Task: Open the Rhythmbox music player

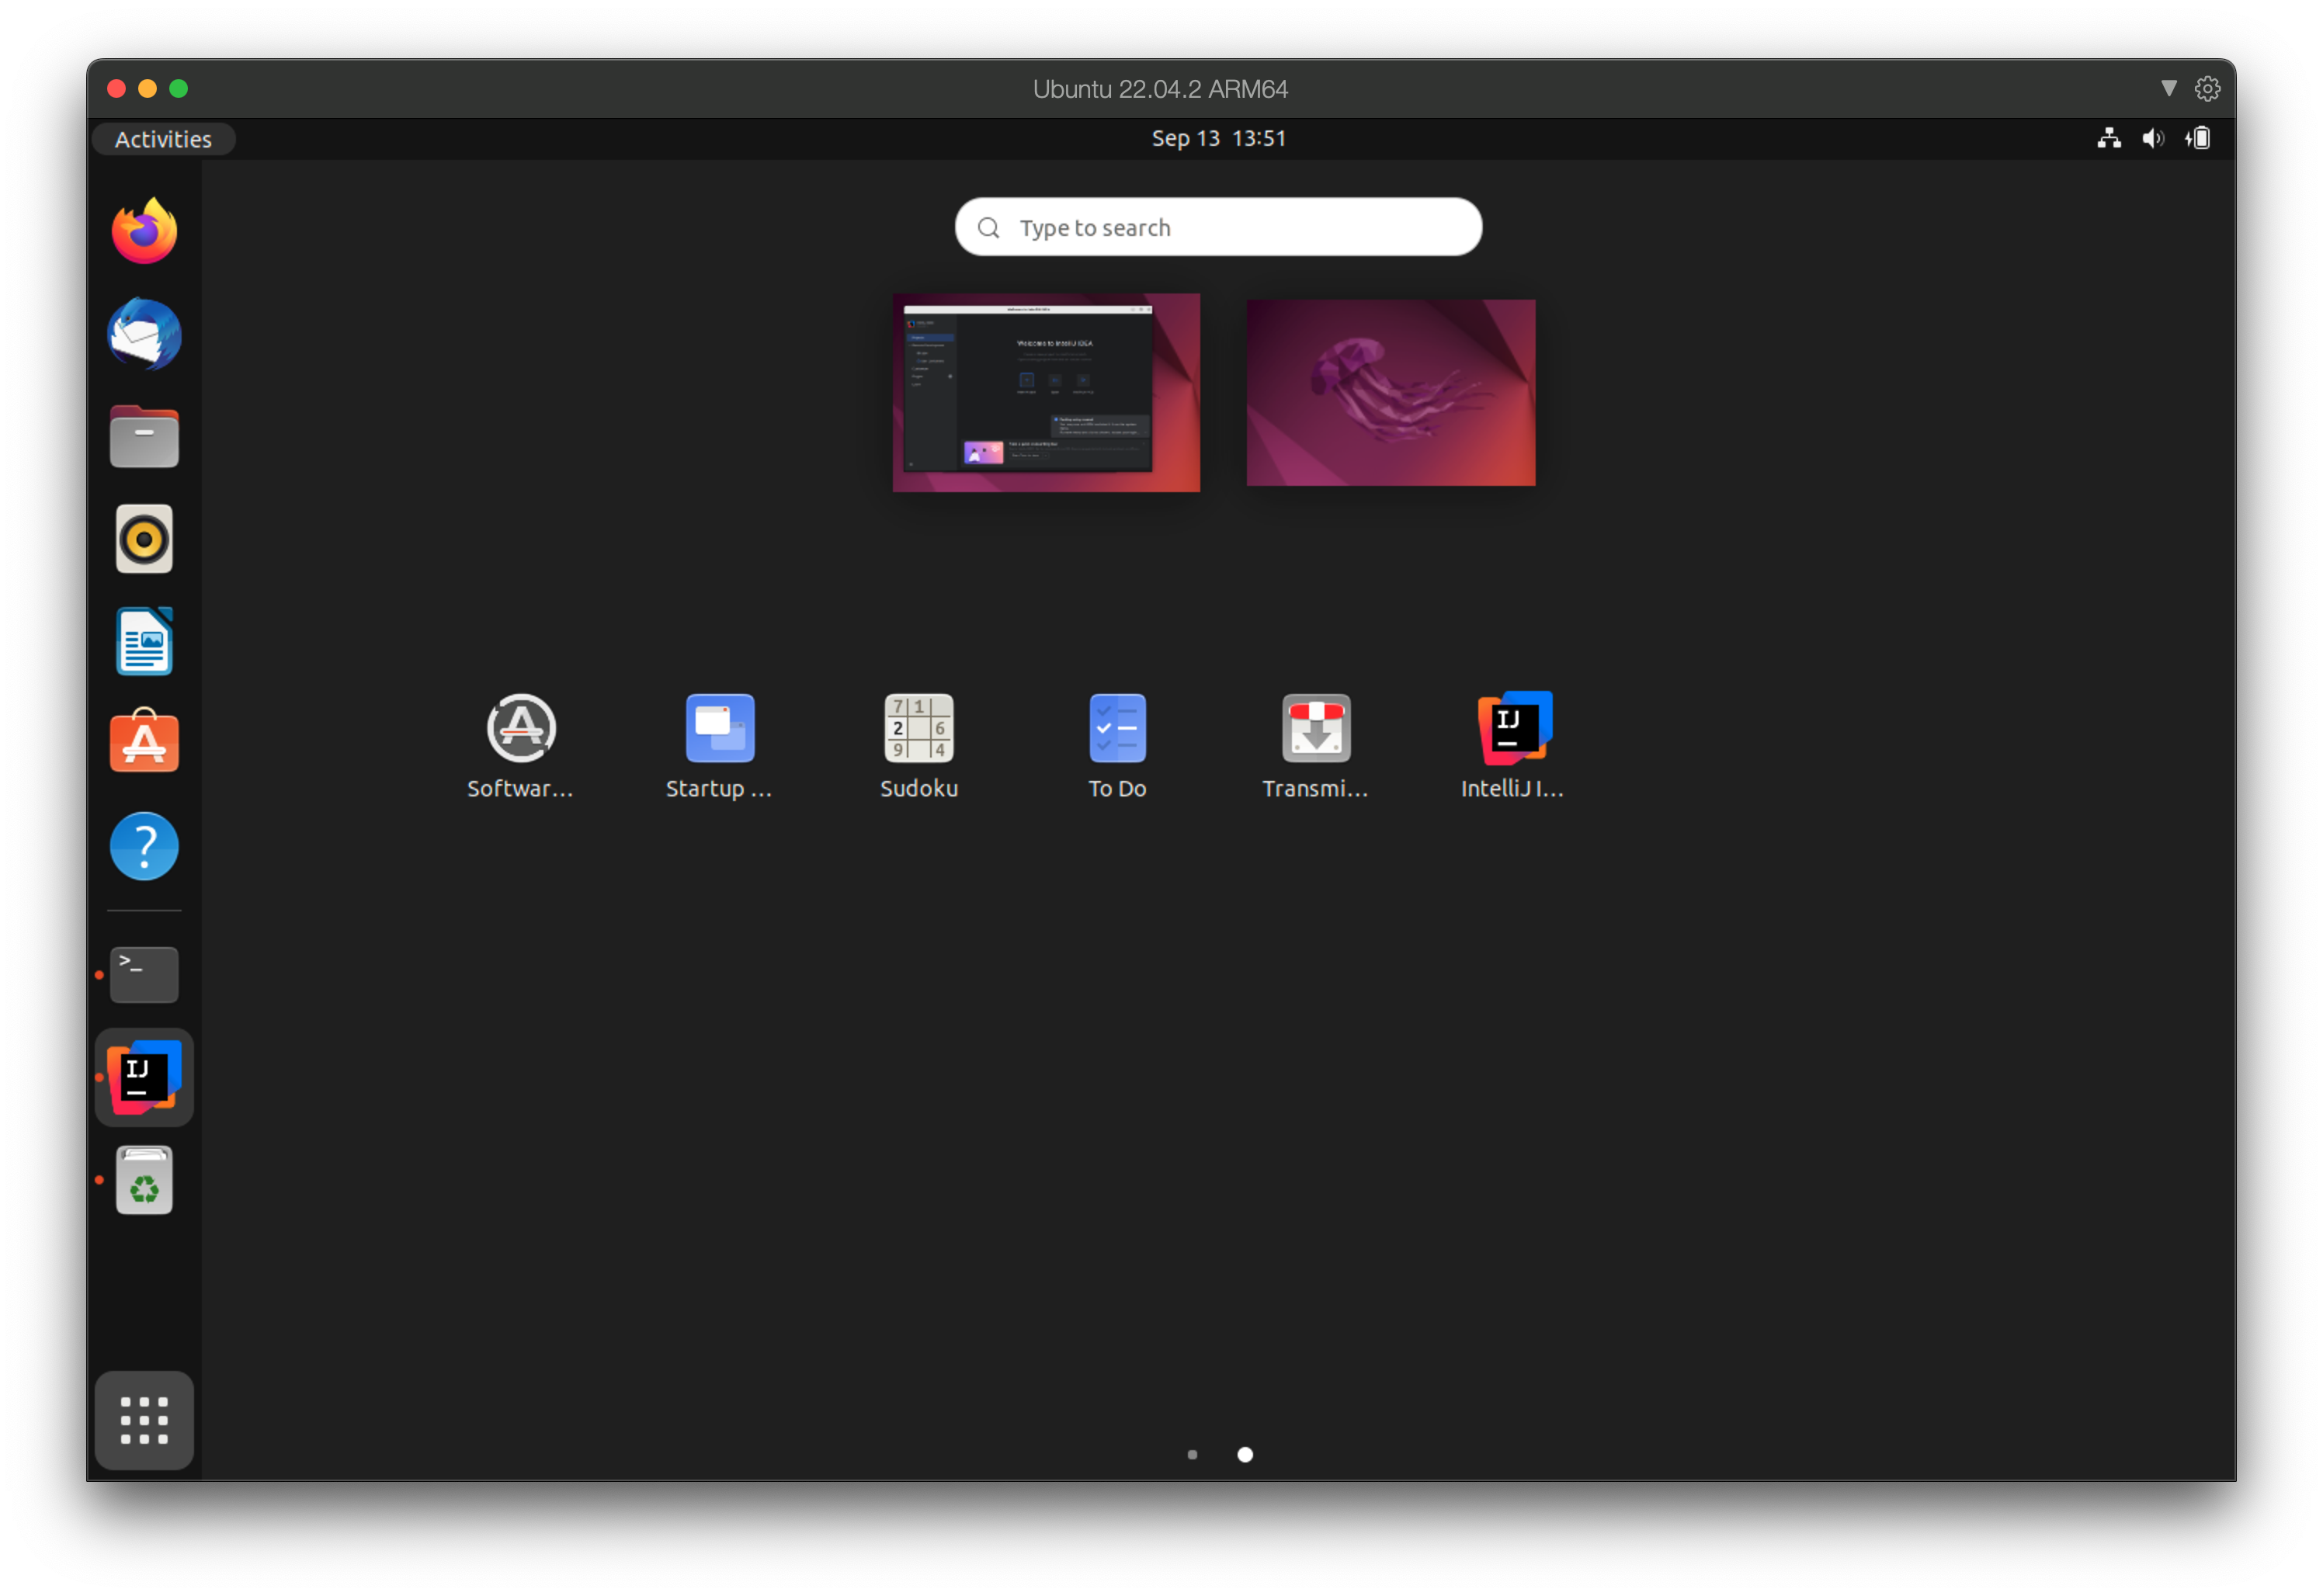Action: tap(143, 538)
